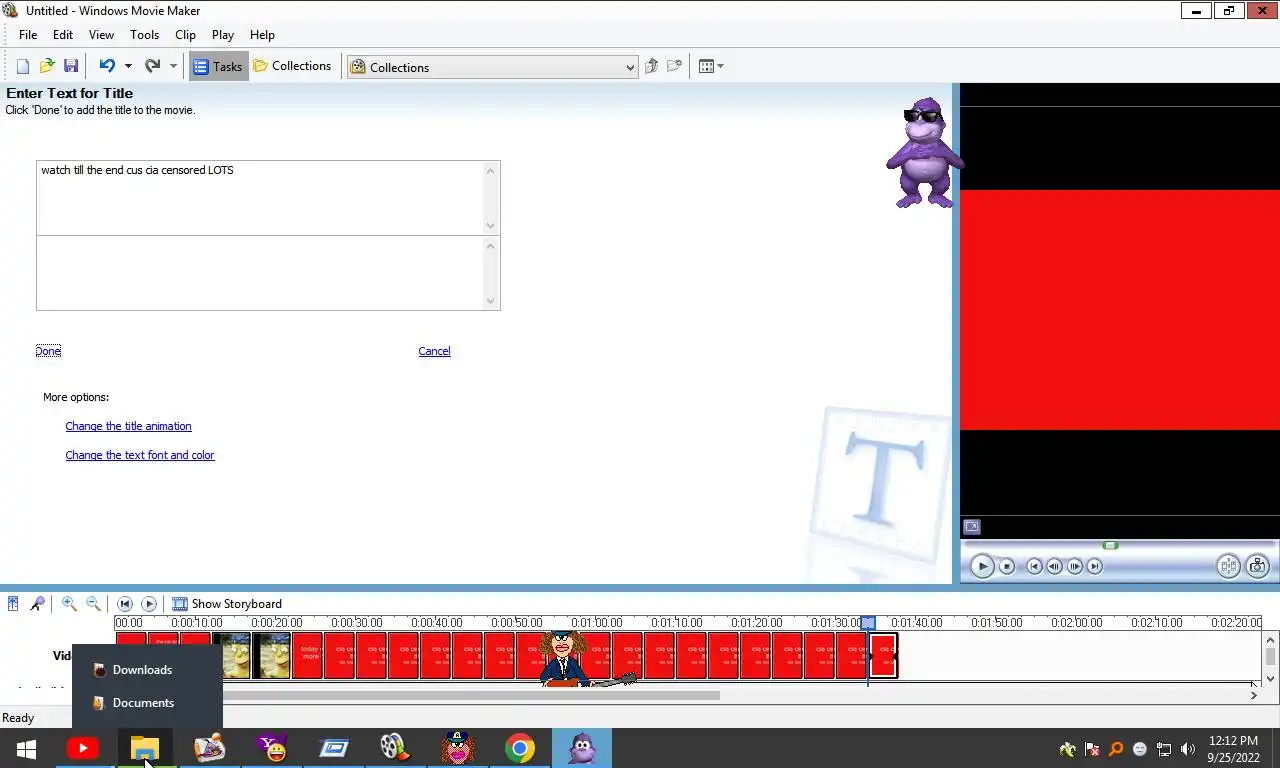This screenshot has width=1280, height=768.
Task: Change the text font and color
Action: coord(140,455)
